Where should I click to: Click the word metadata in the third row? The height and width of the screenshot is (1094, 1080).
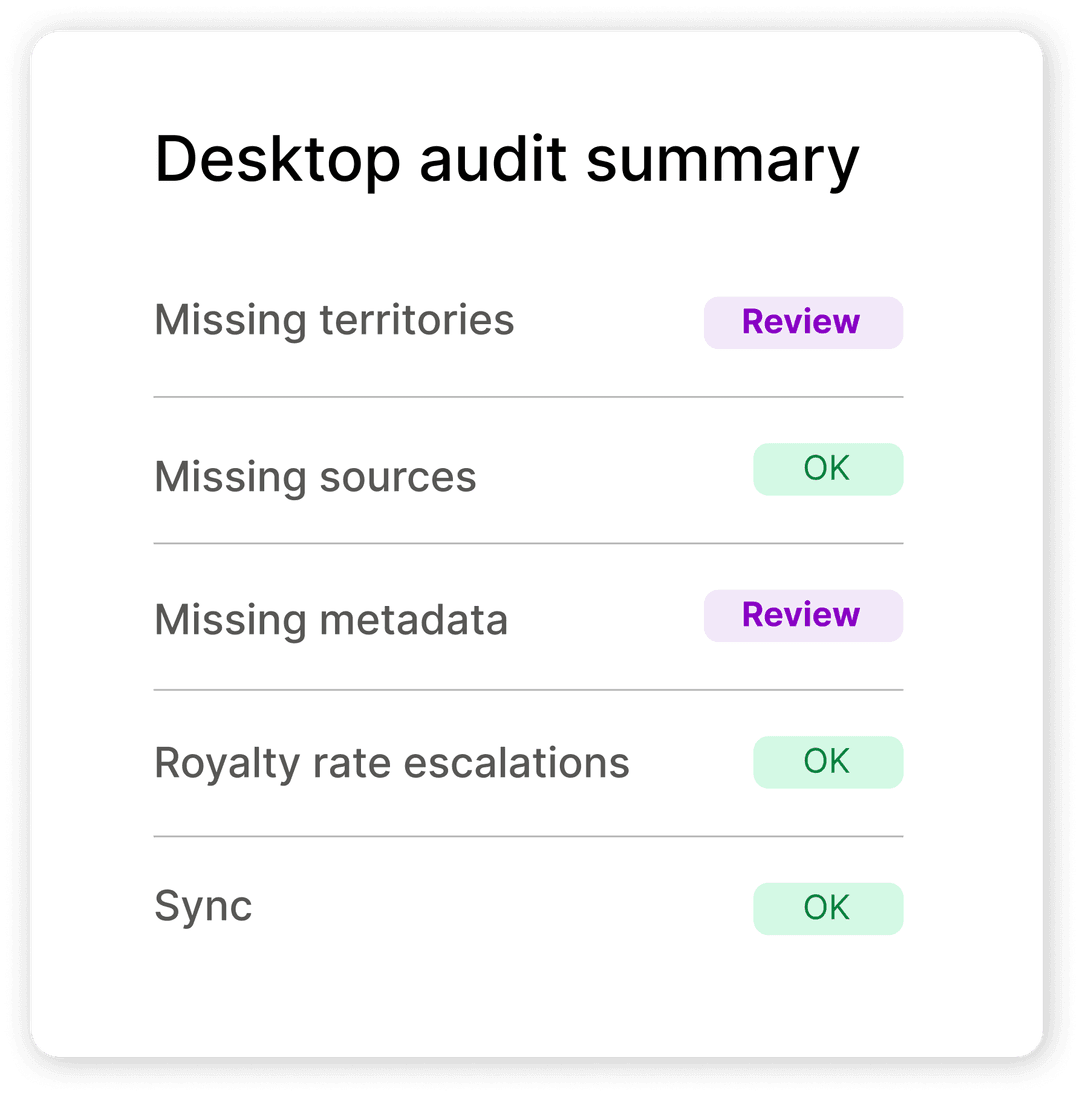pyautogui.click(x=414, y=619)
